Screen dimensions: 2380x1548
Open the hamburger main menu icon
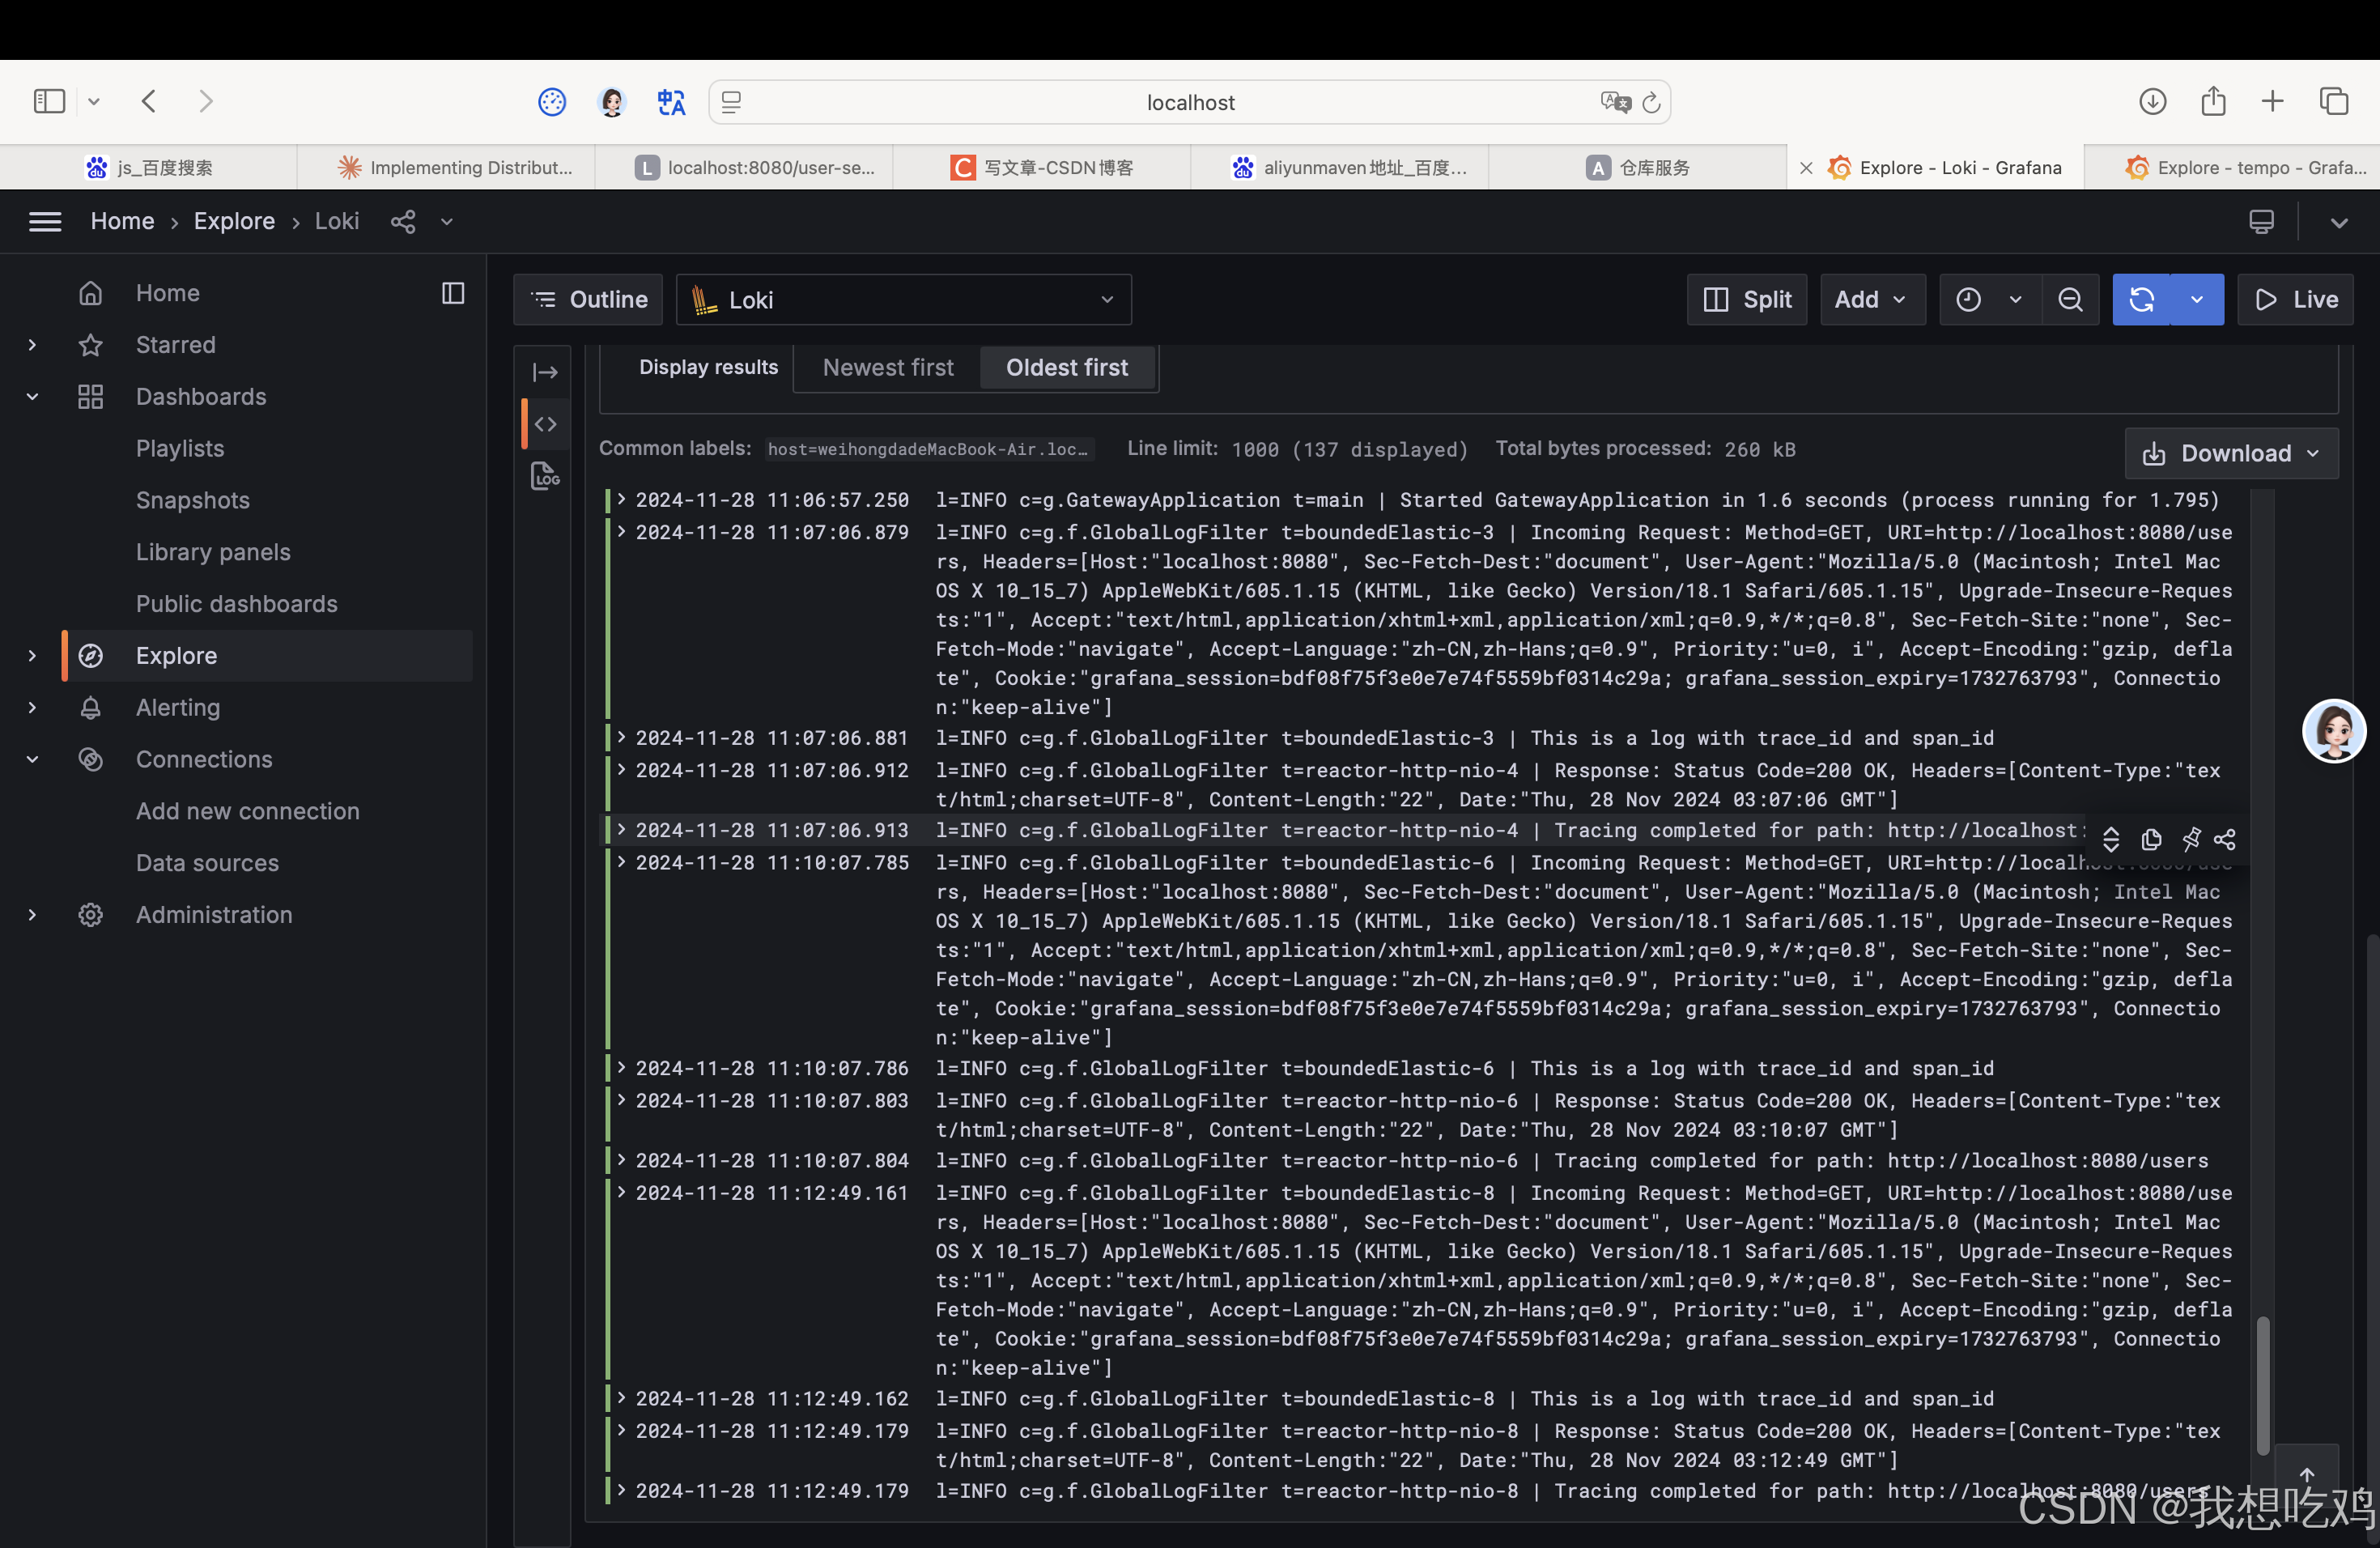pyautogui.click(x=45, y=221)
